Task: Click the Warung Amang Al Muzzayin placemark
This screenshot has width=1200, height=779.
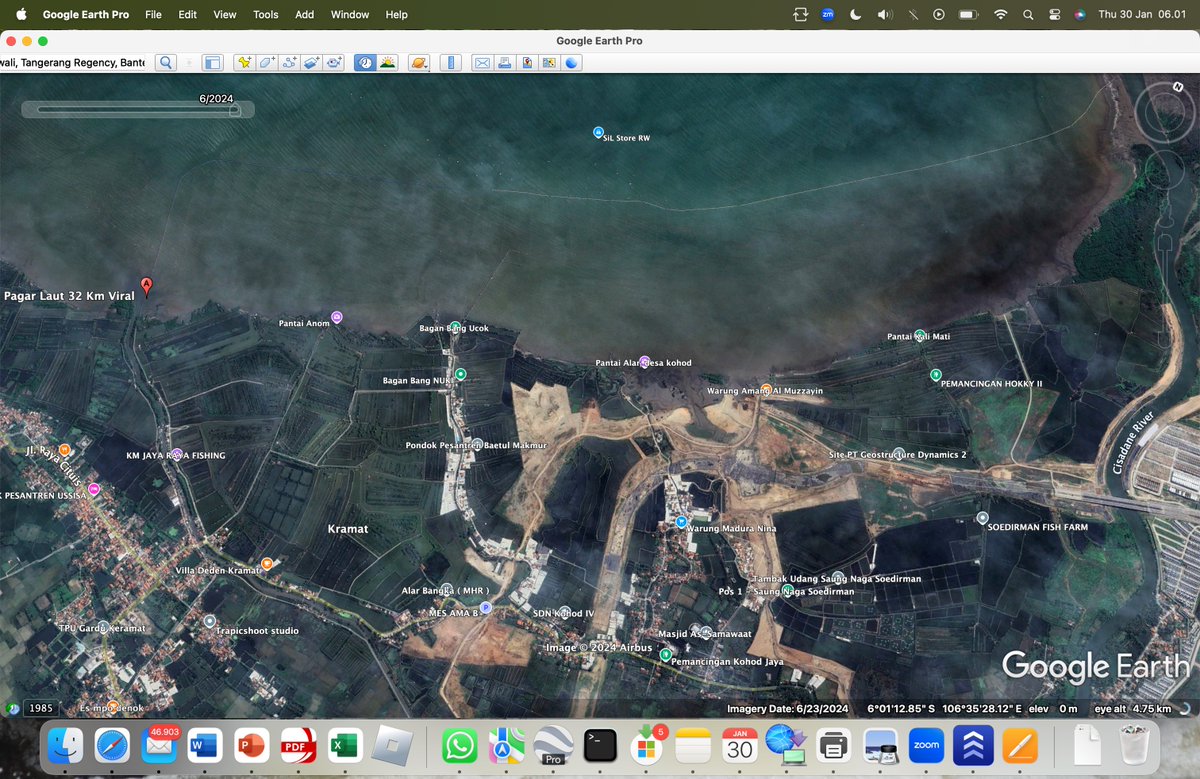Action: coord(765,390)
